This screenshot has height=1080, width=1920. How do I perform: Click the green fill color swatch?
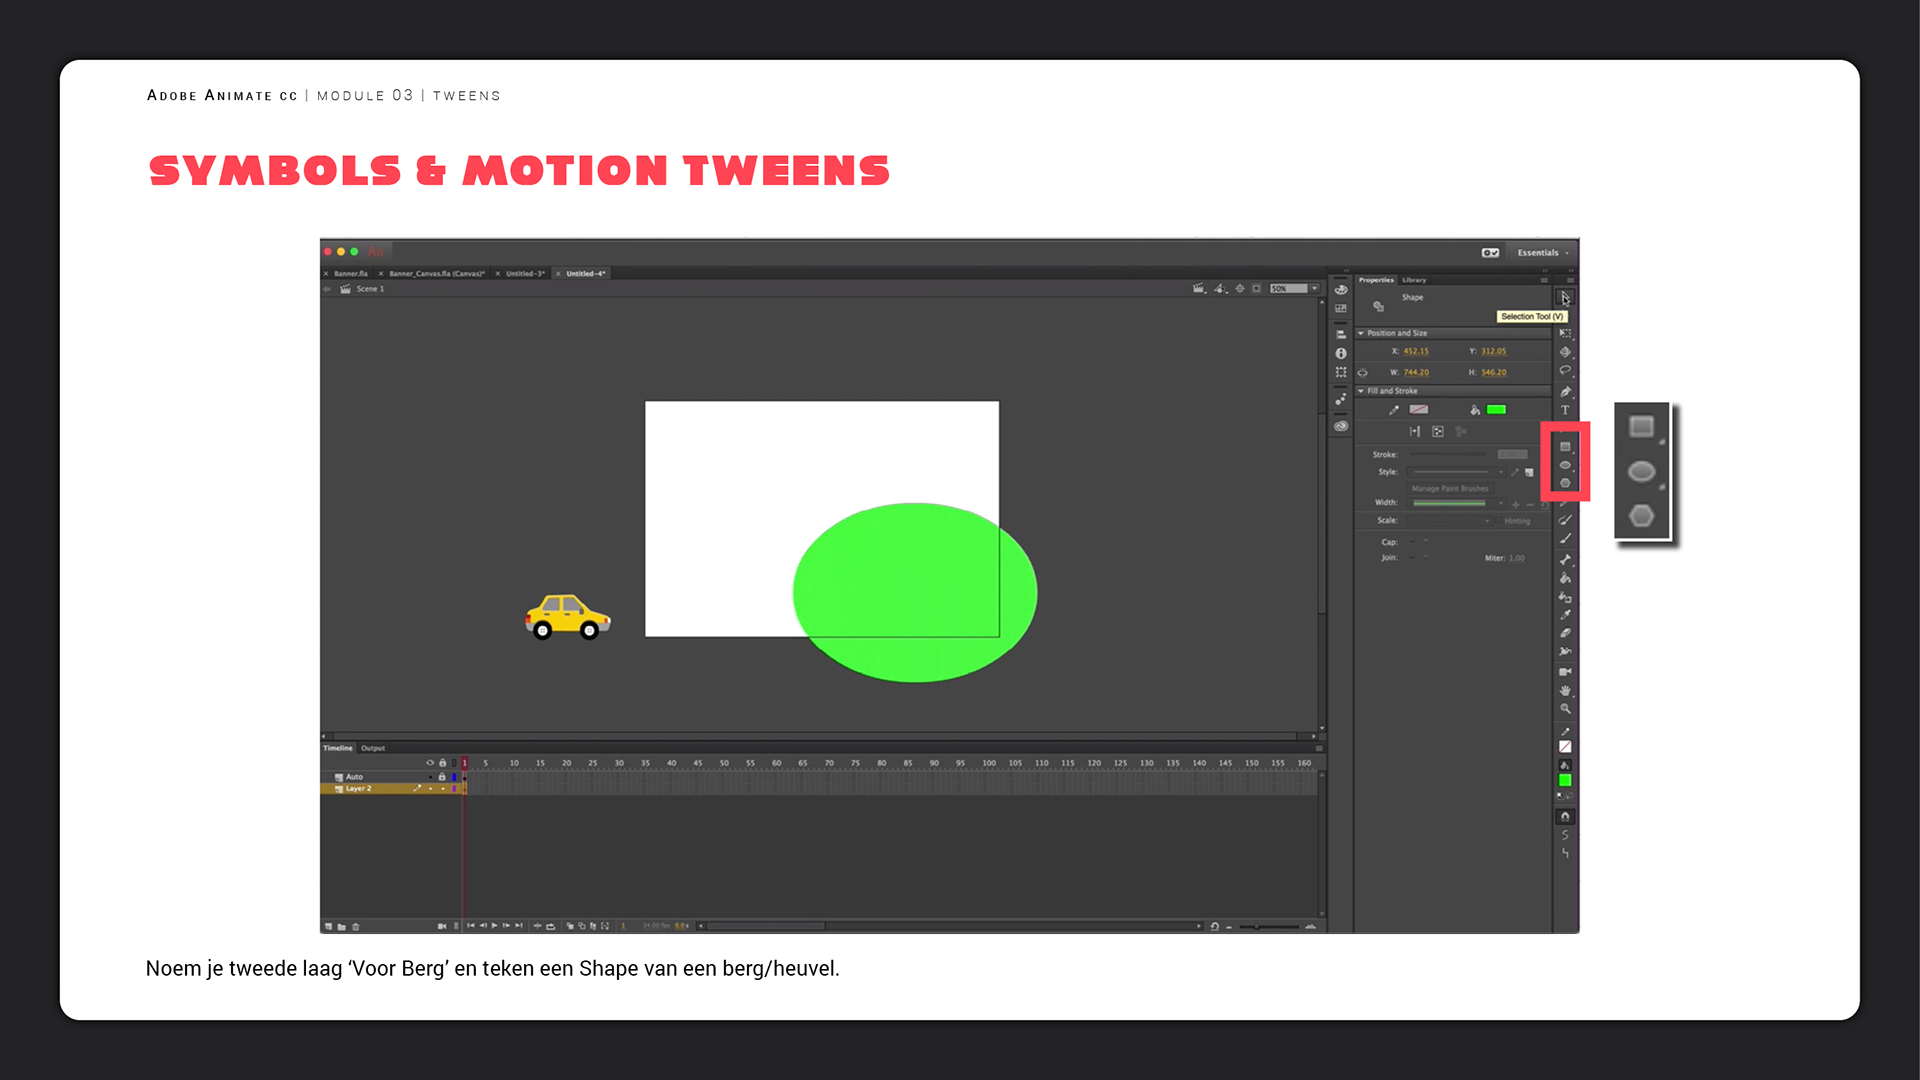[1496, 410]
